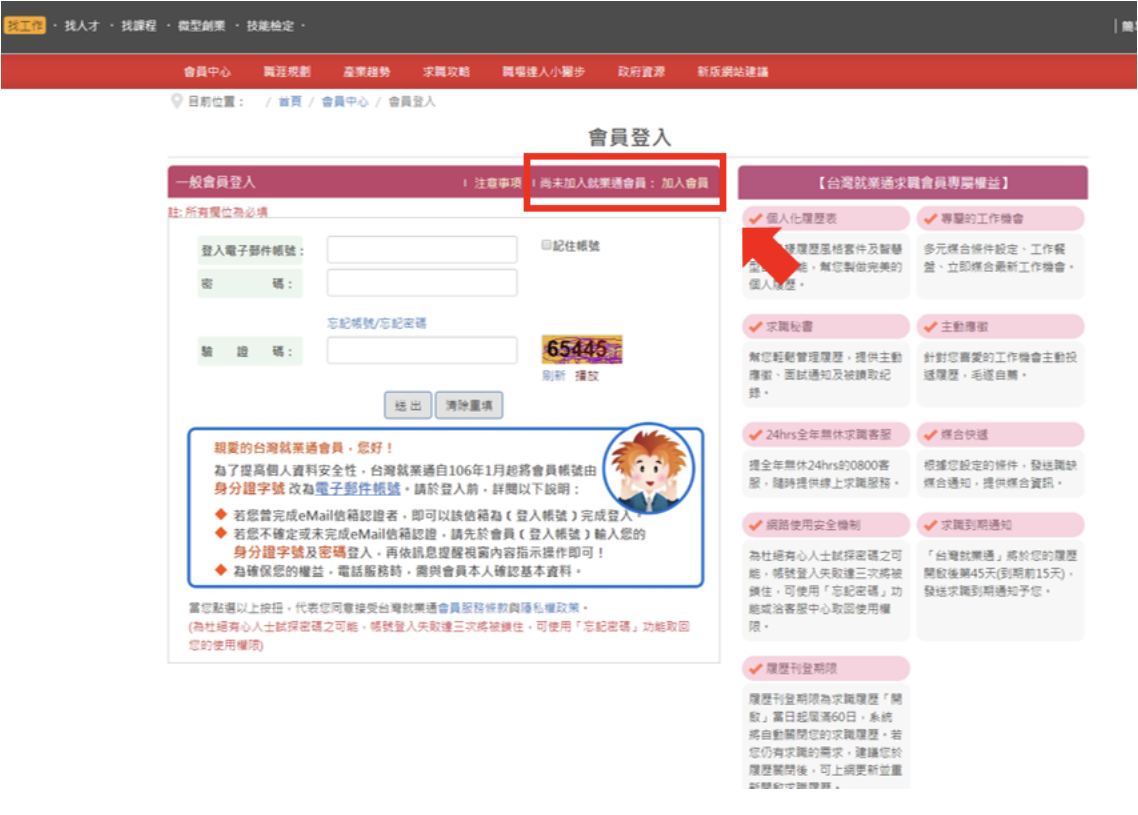Viewport: 1138px width, 815px height.
Task: Click the 會員登入 page heading
Action: click(629, 137)
